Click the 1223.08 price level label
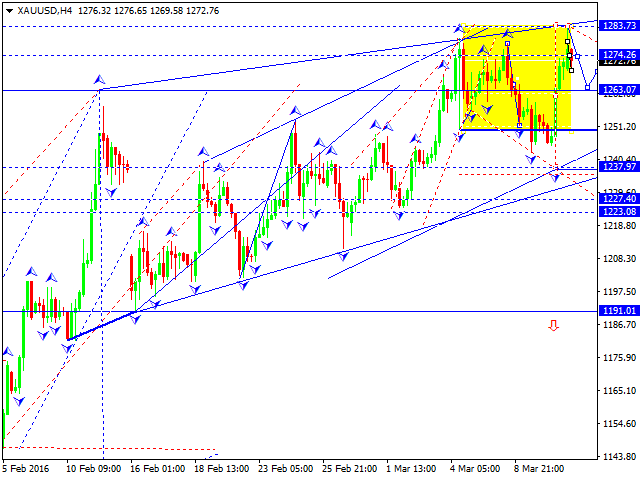Image resolution: width=640 pixels, height=480 pixels. click(619, 211)
